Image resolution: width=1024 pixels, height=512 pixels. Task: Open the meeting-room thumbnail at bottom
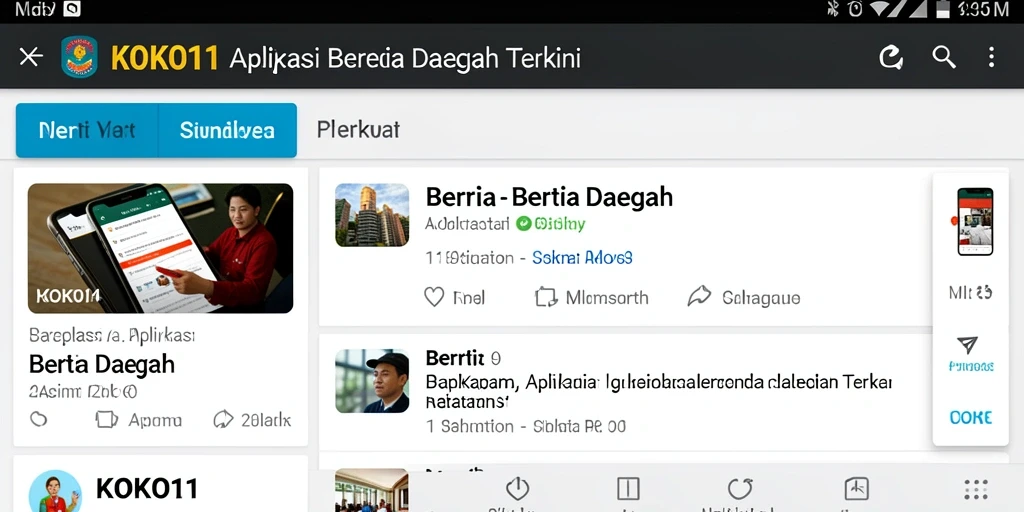[372, 490]
